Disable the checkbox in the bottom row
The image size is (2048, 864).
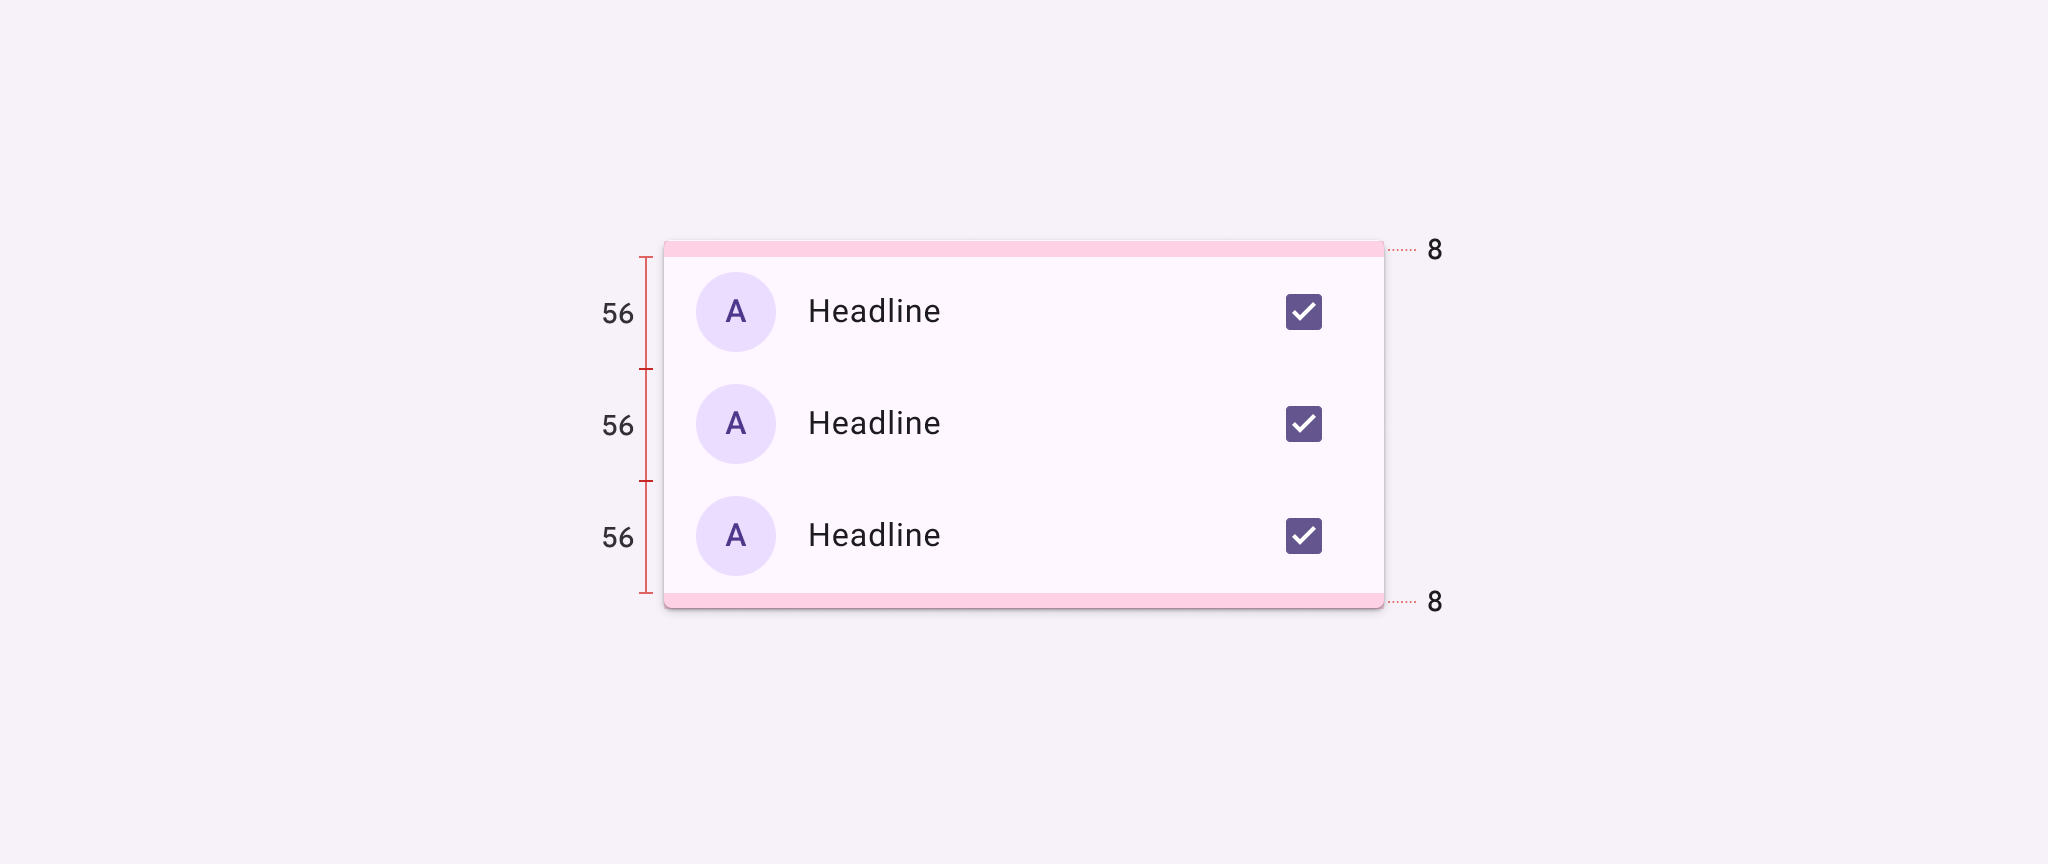pos(1304,536)
